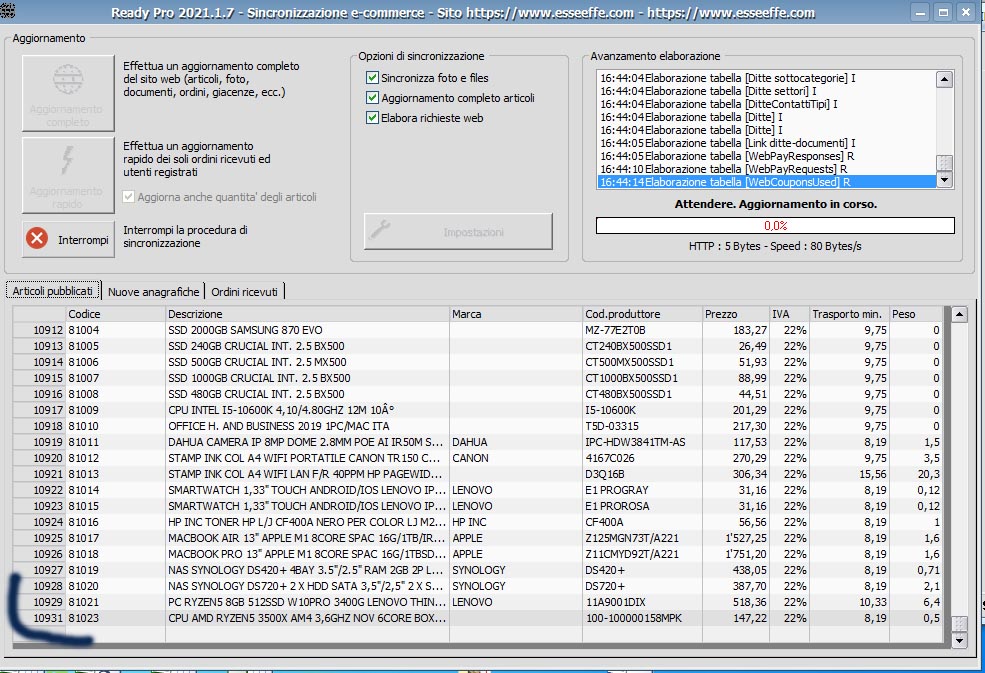Click log list scroll up arrow
Image resolution: width=985 pixels, height=673 pixels.
click(944, 79)
